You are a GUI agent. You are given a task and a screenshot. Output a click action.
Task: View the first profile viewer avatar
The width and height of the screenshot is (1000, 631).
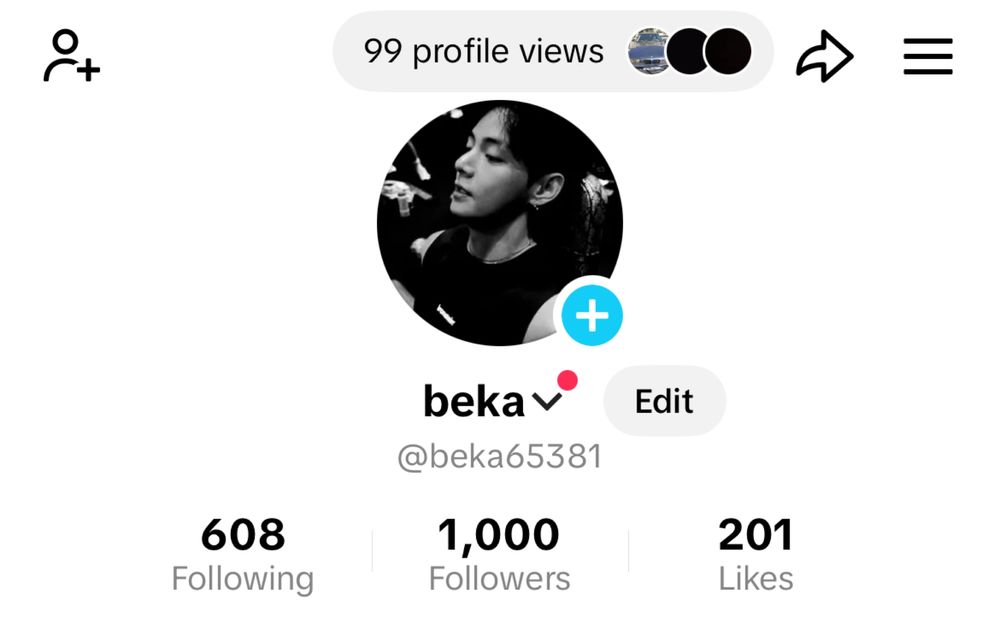647,51
